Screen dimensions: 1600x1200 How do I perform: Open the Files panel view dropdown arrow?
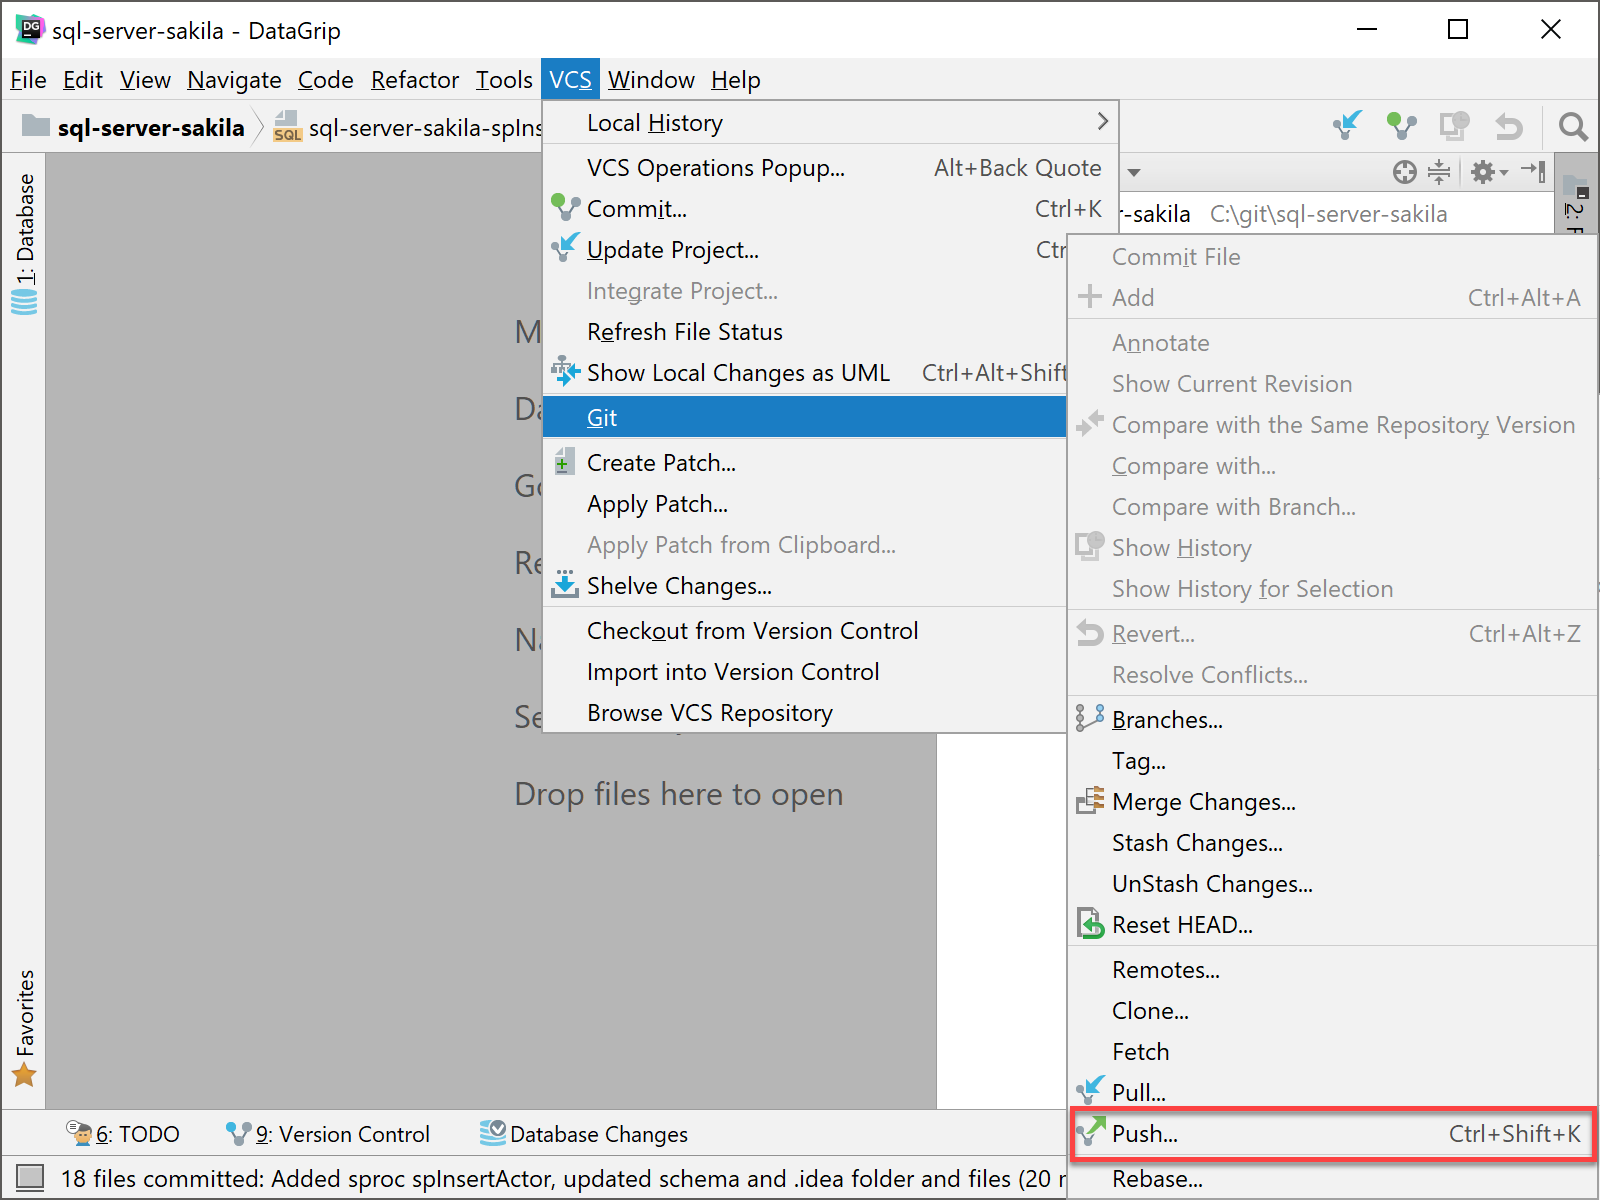pyautogui.click(x=1134, y=173)
